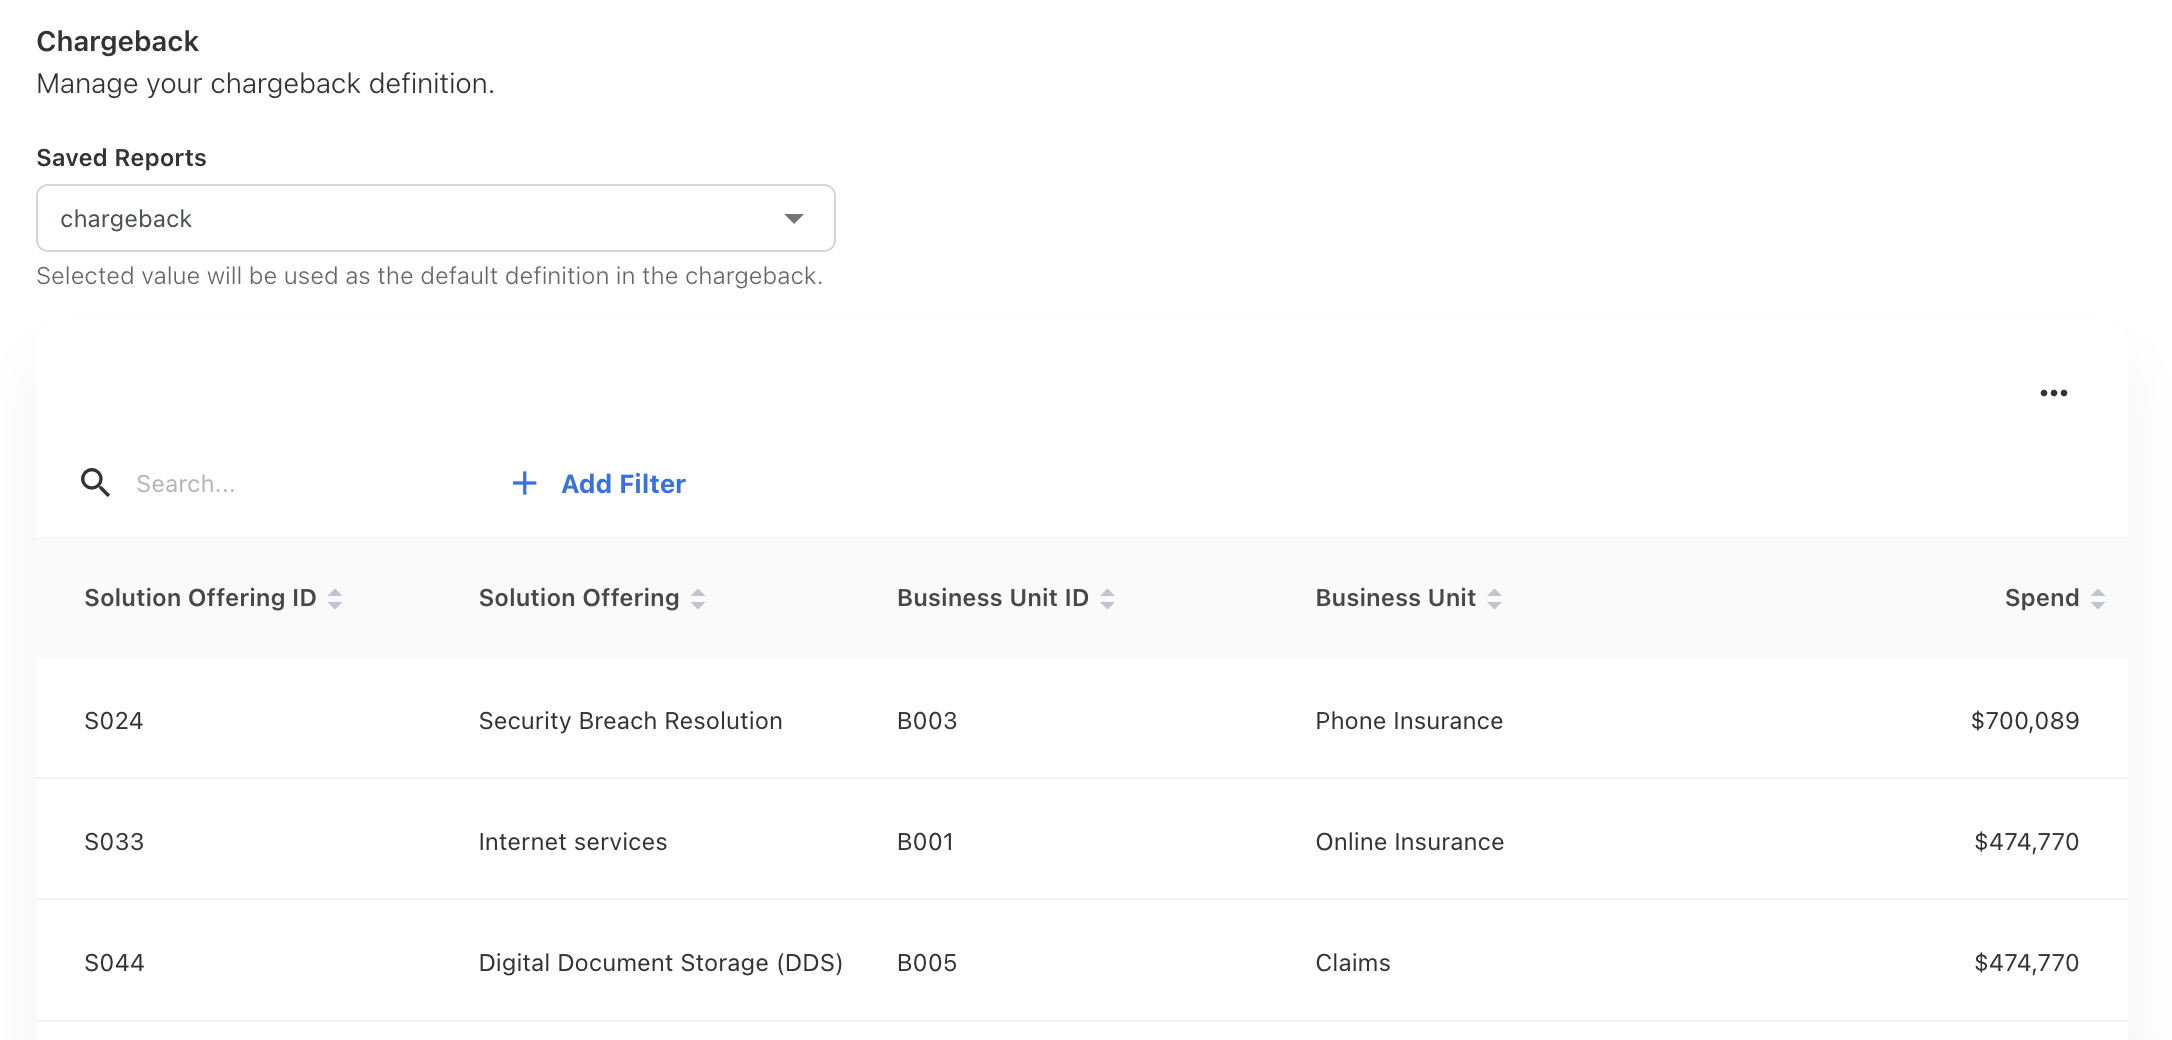
Task: Click the $700,089 spend value
Action: pyautogui.click(x=2024, y=721)
